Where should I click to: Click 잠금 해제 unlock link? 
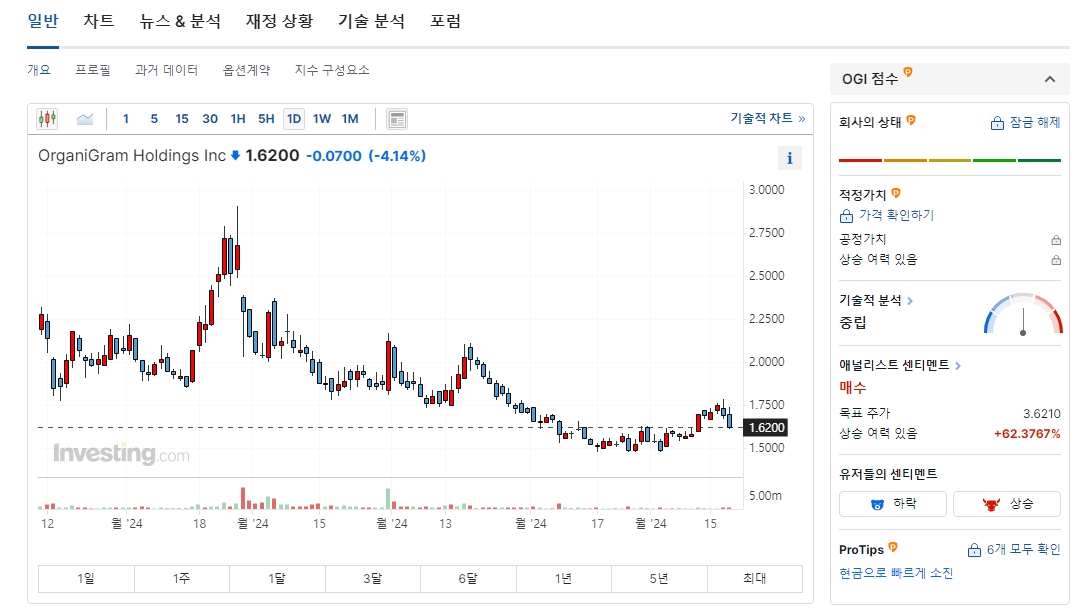[x=1025, y=123]
